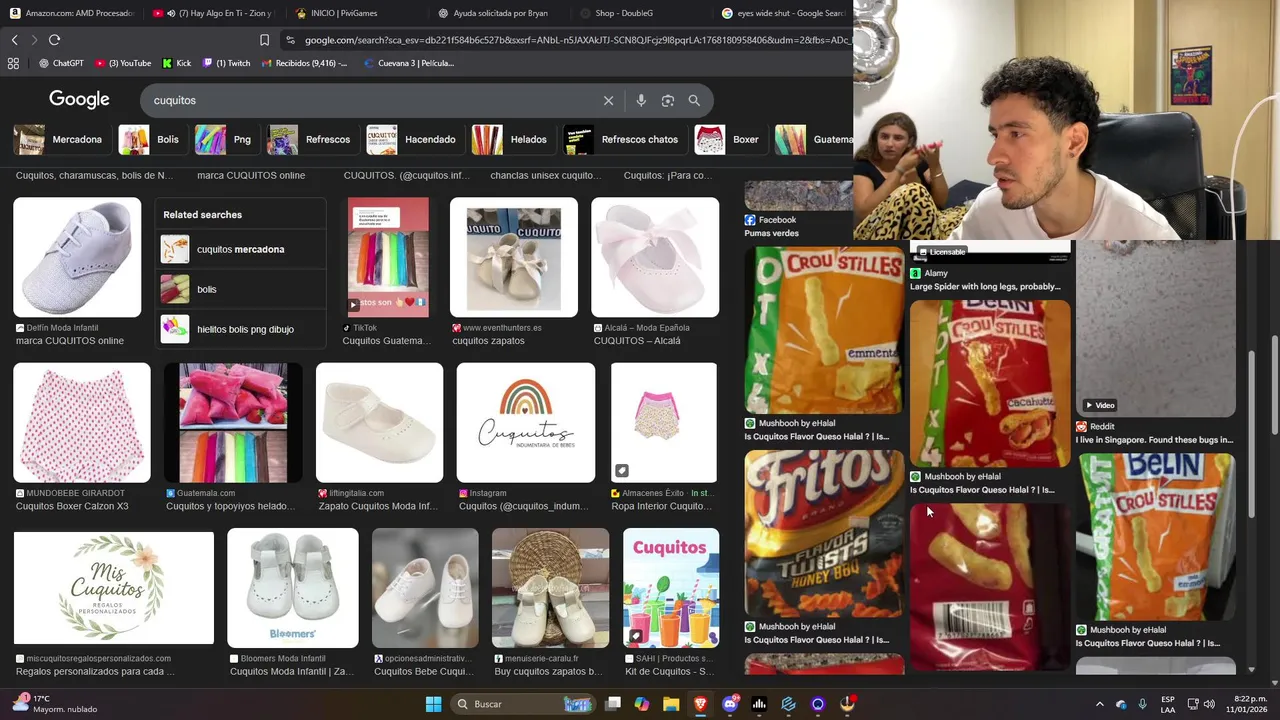The height and width of the screenshot is (720, 1280).
Task: Open the Guatemala.com helados image
Action: [x=233, y=423]
